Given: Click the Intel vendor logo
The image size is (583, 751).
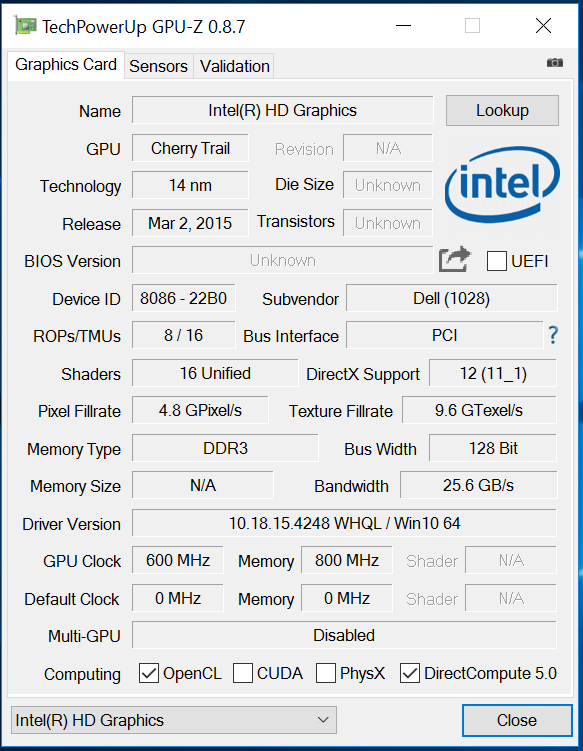Looking at the screenshot, I should (x=502, y=184).
